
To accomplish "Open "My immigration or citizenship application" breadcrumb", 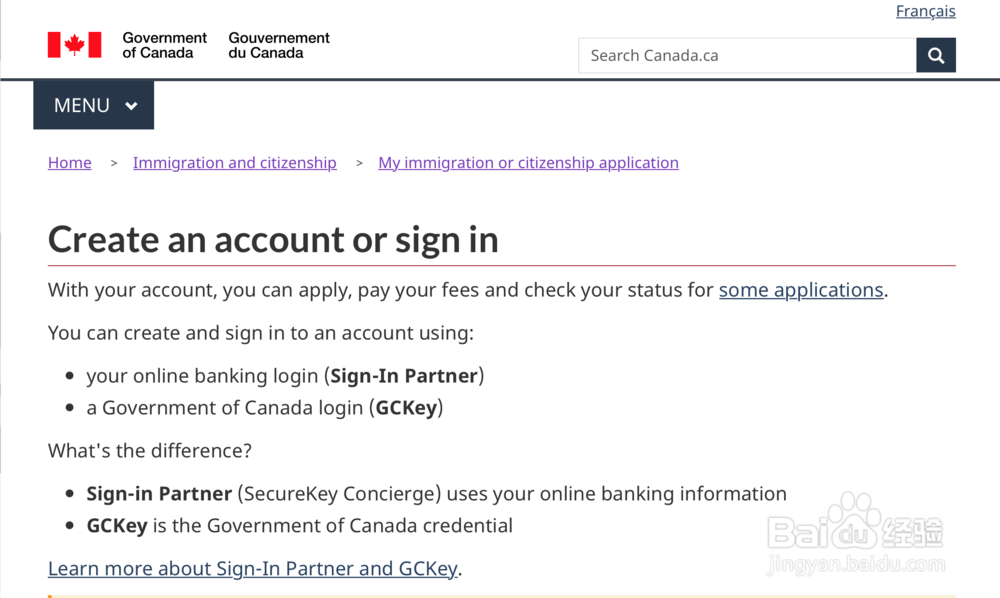I will pyautogui.click(x=528, y=163).
